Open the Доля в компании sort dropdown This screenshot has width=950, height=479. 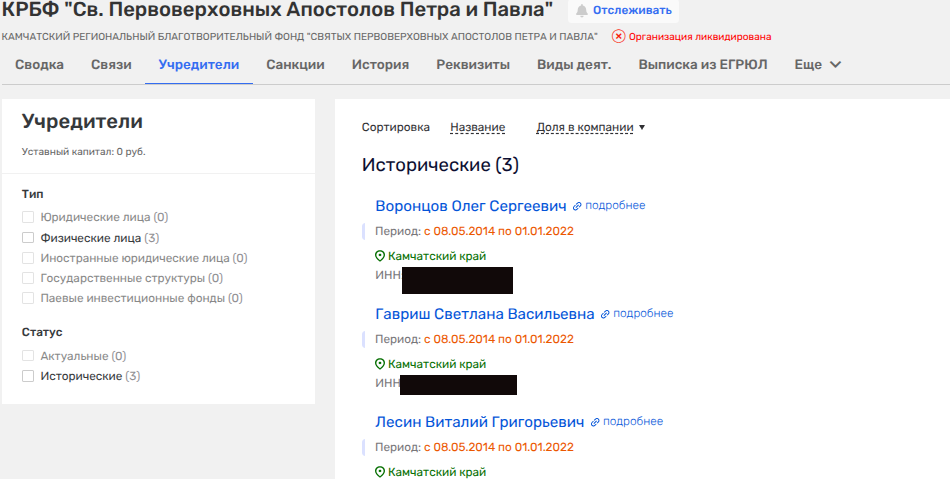[x=590, y=127]
